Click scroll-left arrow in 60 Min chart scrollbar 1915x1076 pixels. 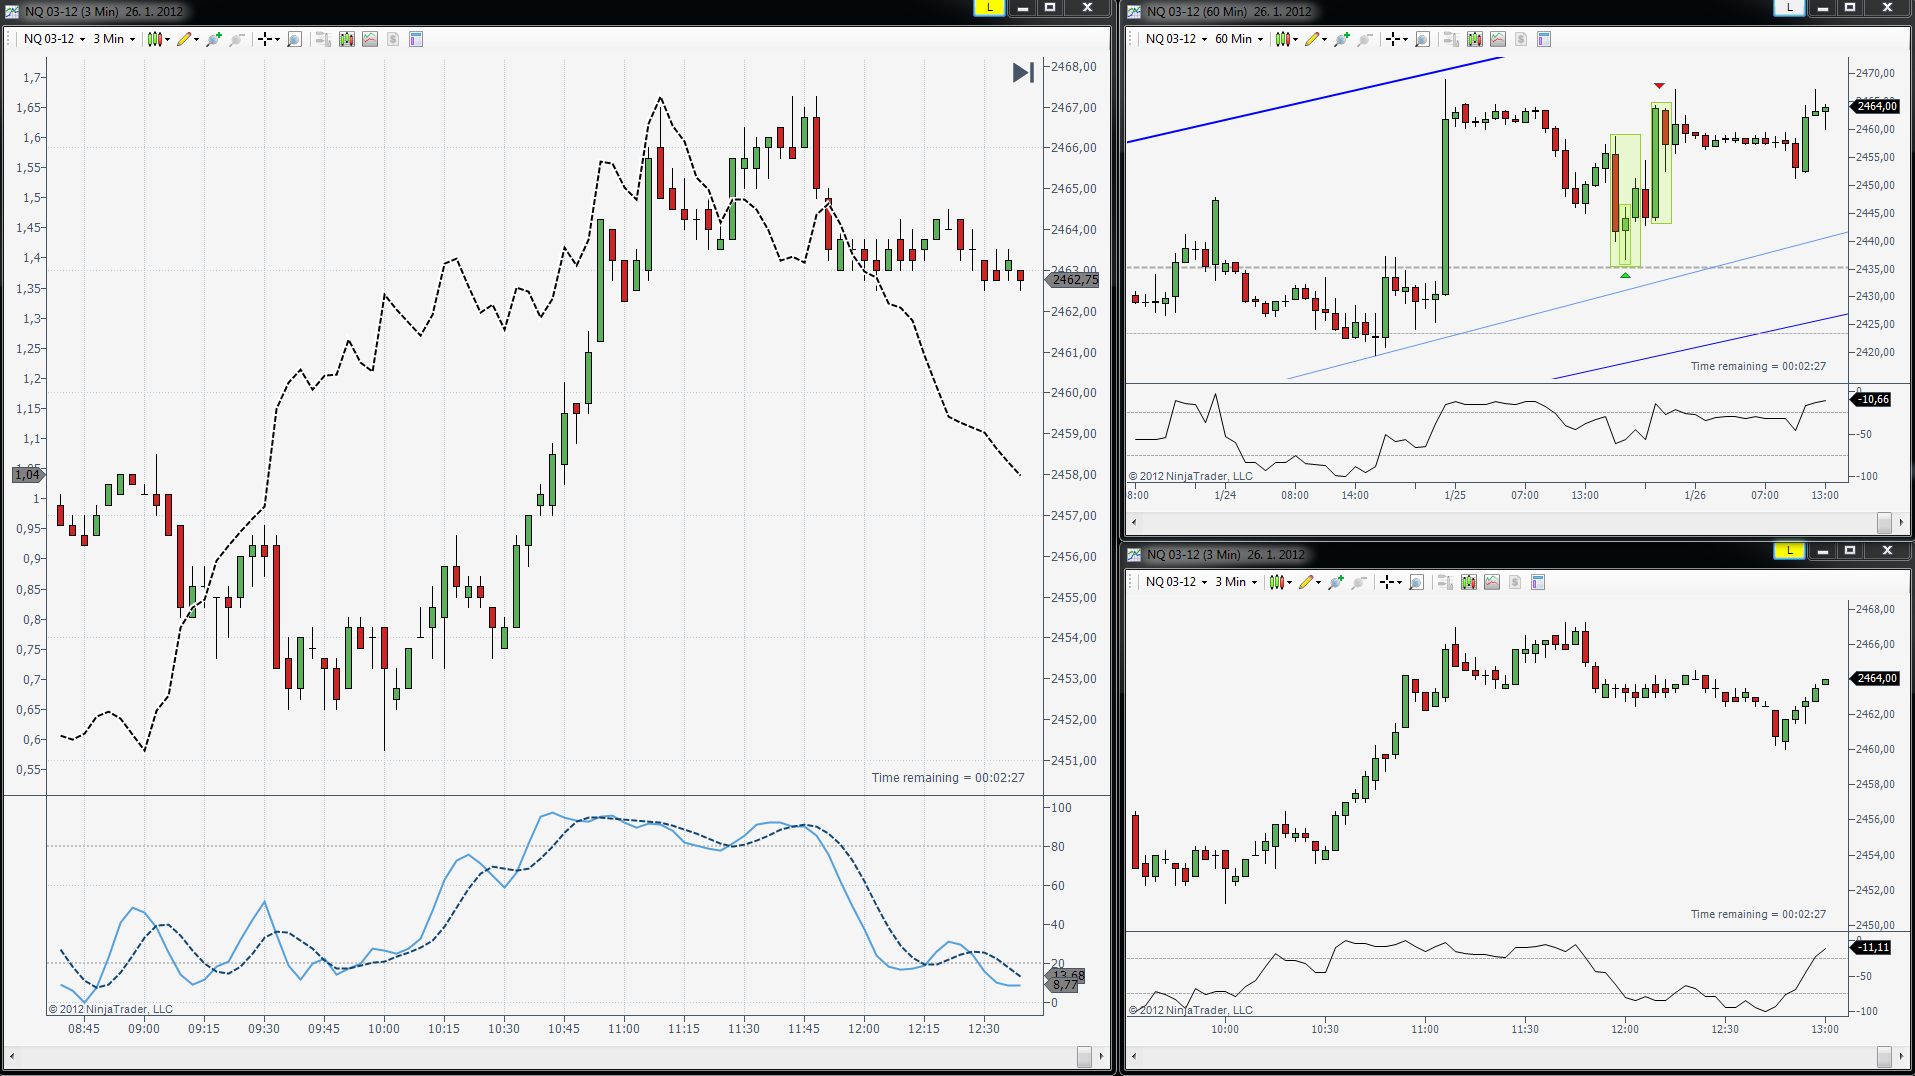point(1134,522)
